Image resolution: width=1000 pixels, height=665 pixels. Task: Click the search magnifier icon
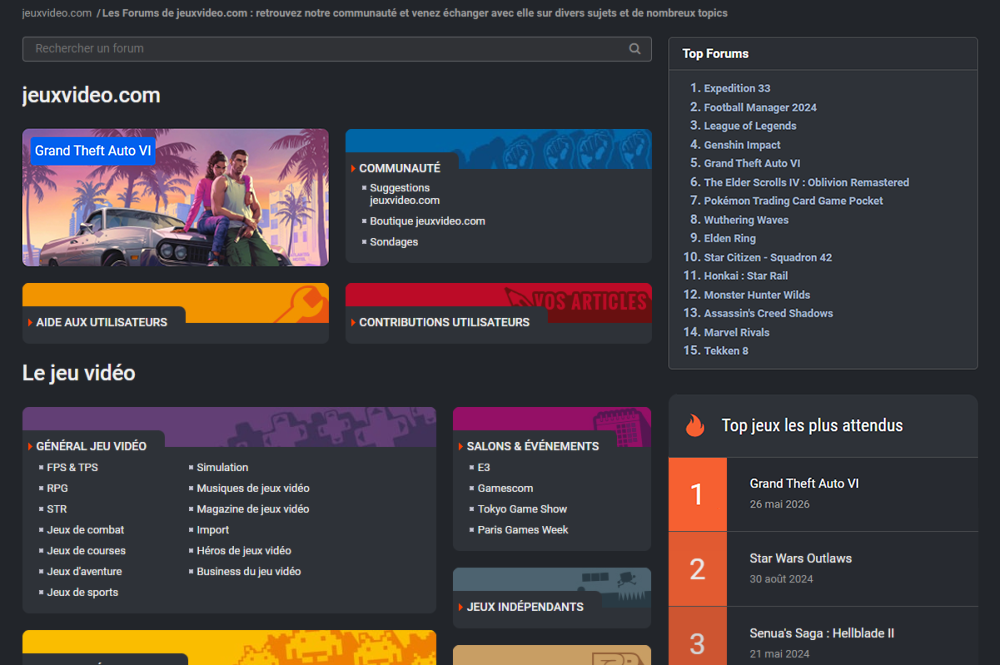pyautogui.click(x=635, y=48)
